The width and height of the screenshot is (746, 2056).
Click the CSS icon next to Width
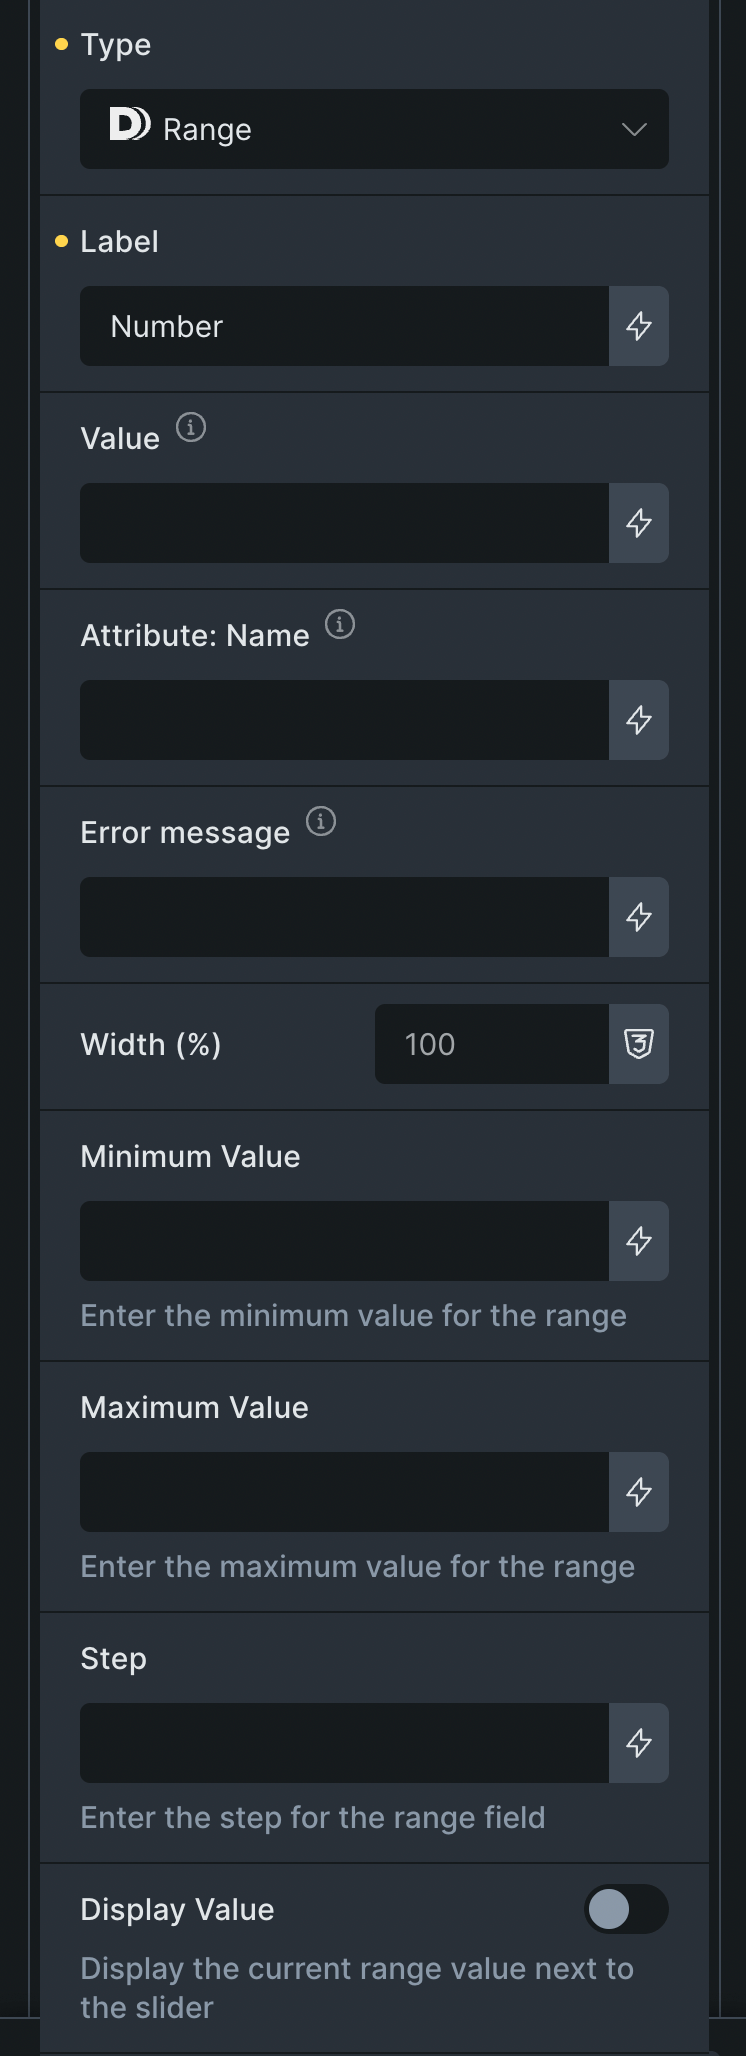(639, 1044)
